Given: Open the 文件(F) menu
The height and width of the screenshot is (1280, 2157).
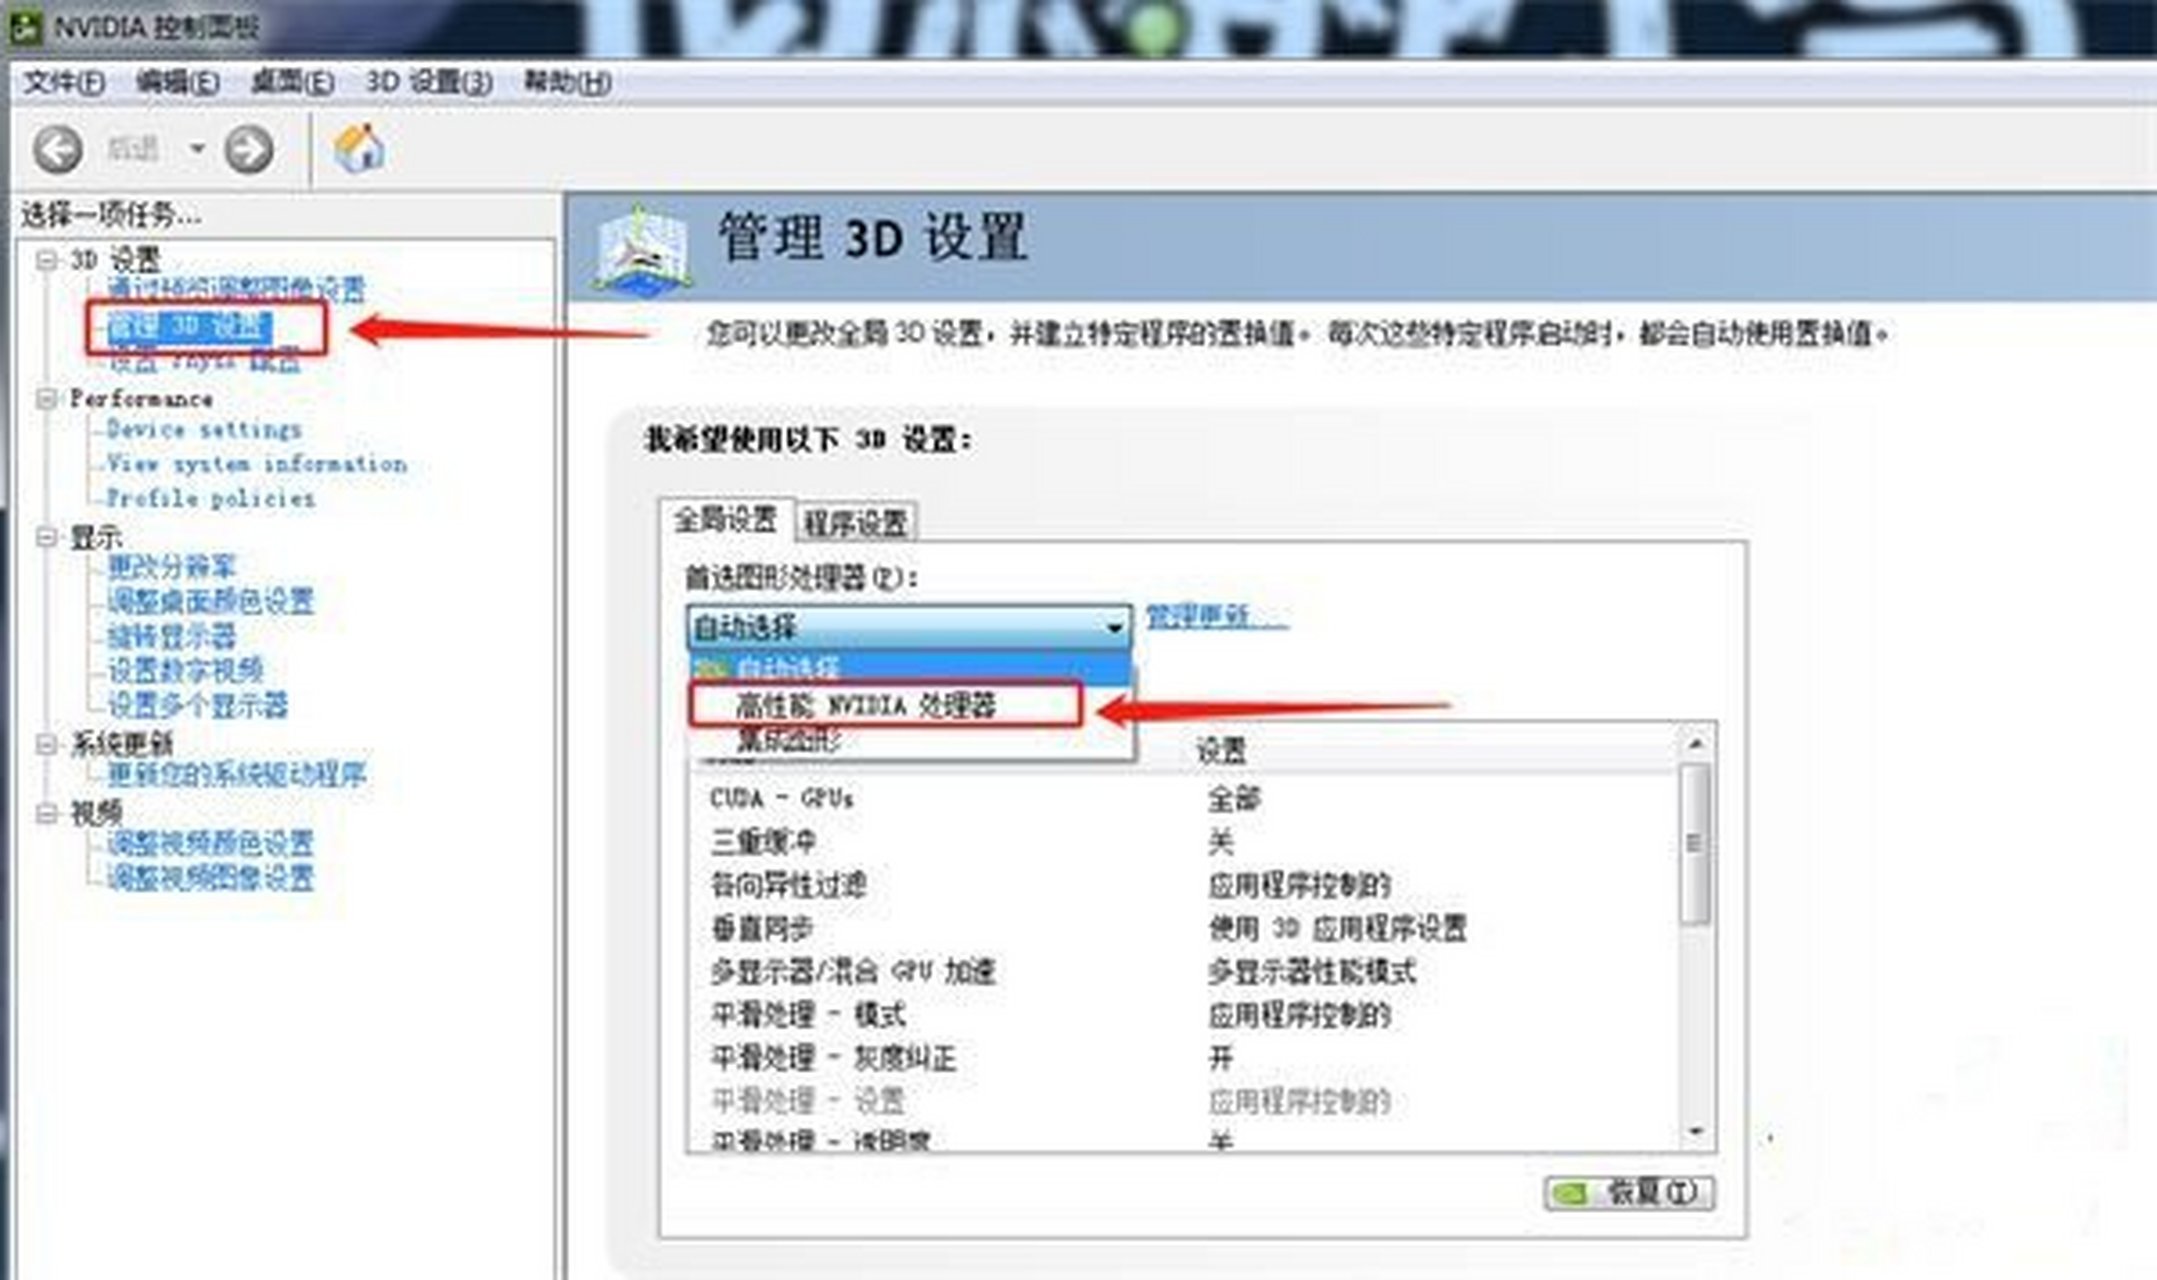Looking at the screenshot, I should pos(64,82).
